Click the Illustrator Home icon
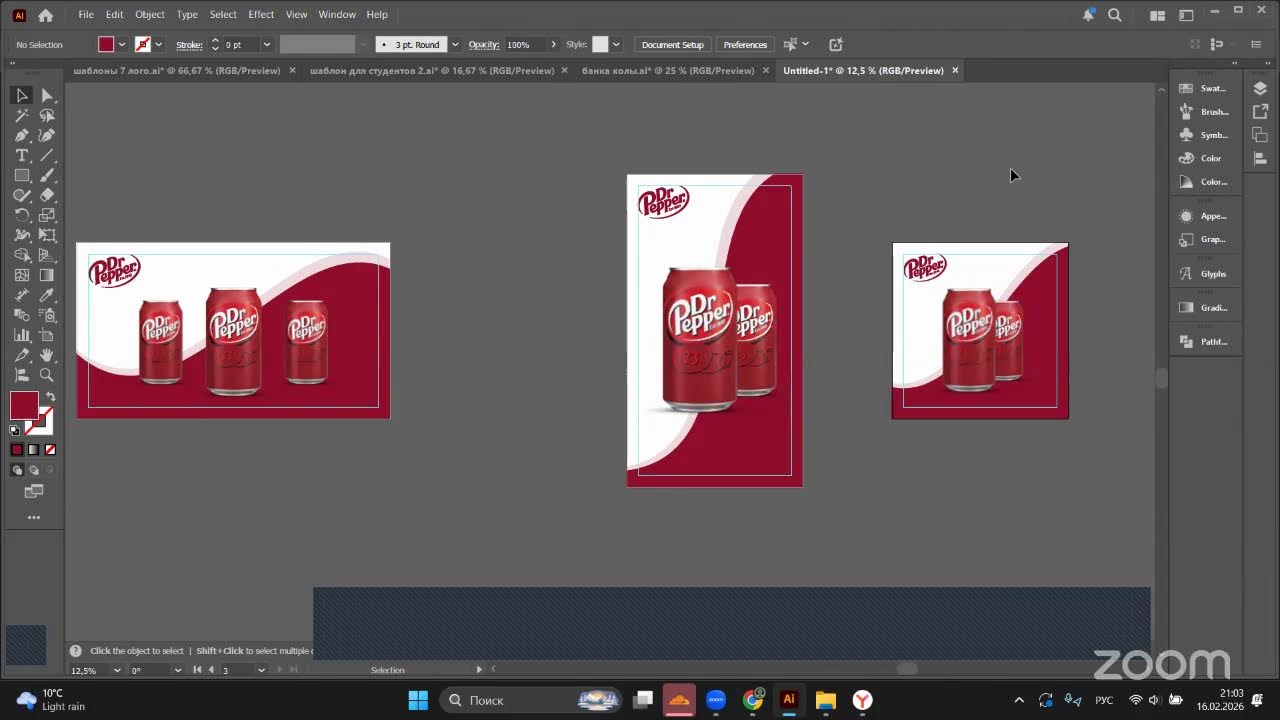Screen dimensions: 1280x720 click(45, 15)
